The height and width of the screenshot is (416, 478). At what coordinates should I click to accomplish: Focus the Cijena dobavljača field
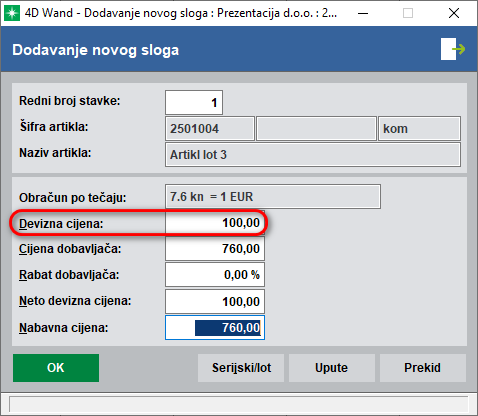[x=215, y=249]
